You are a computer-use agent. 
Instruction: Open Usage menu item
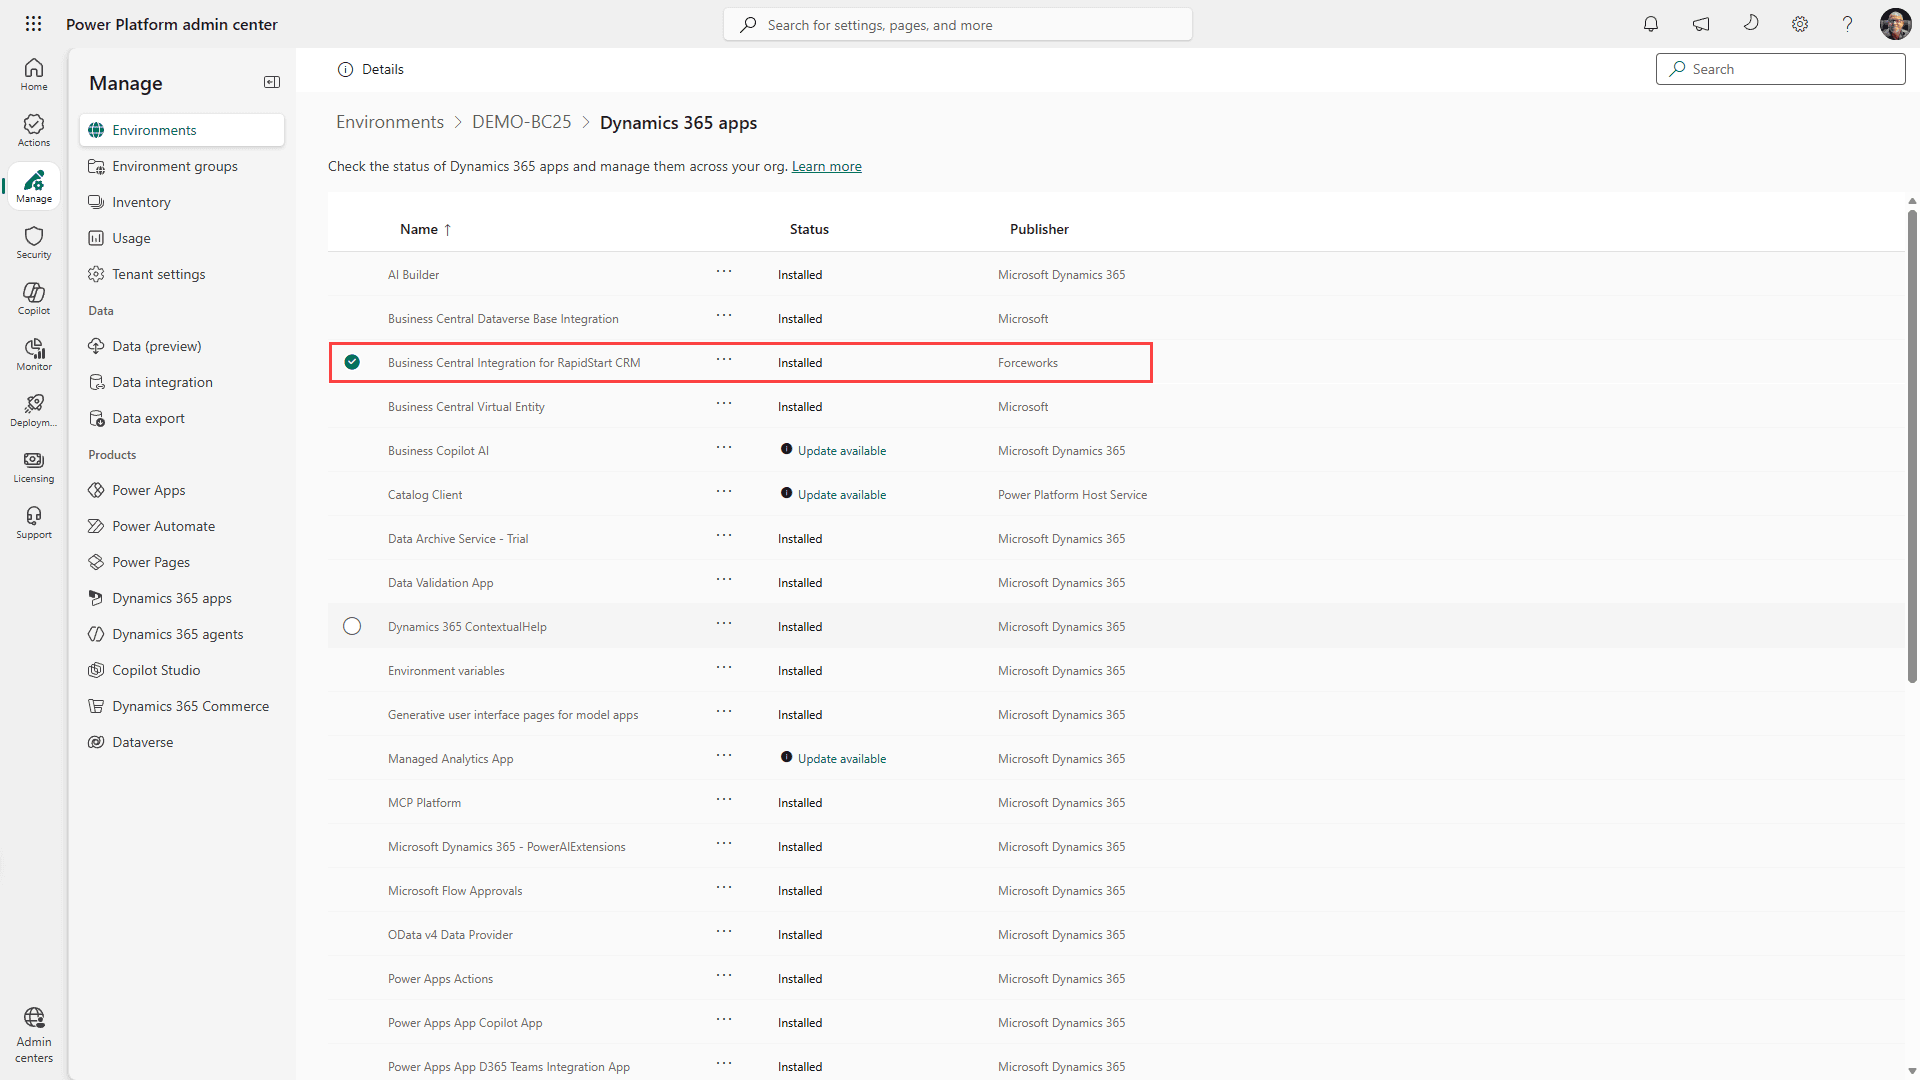pos(182,238)
